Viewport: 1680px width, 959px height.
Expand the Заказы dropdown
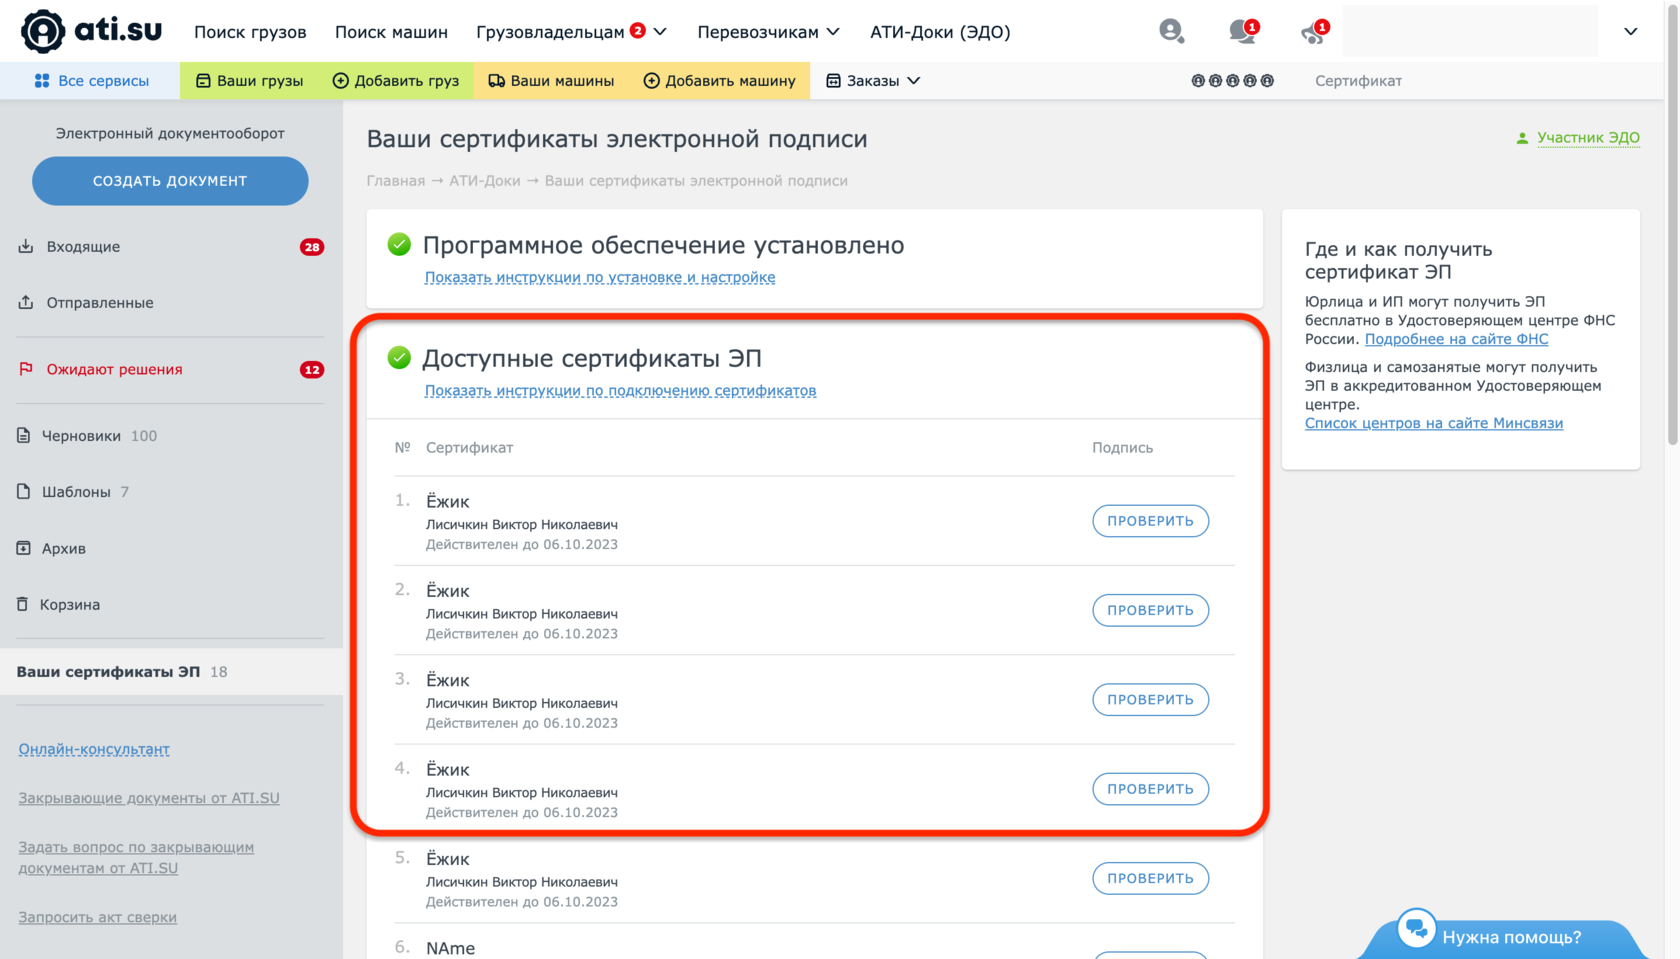(x=873, y=81)
